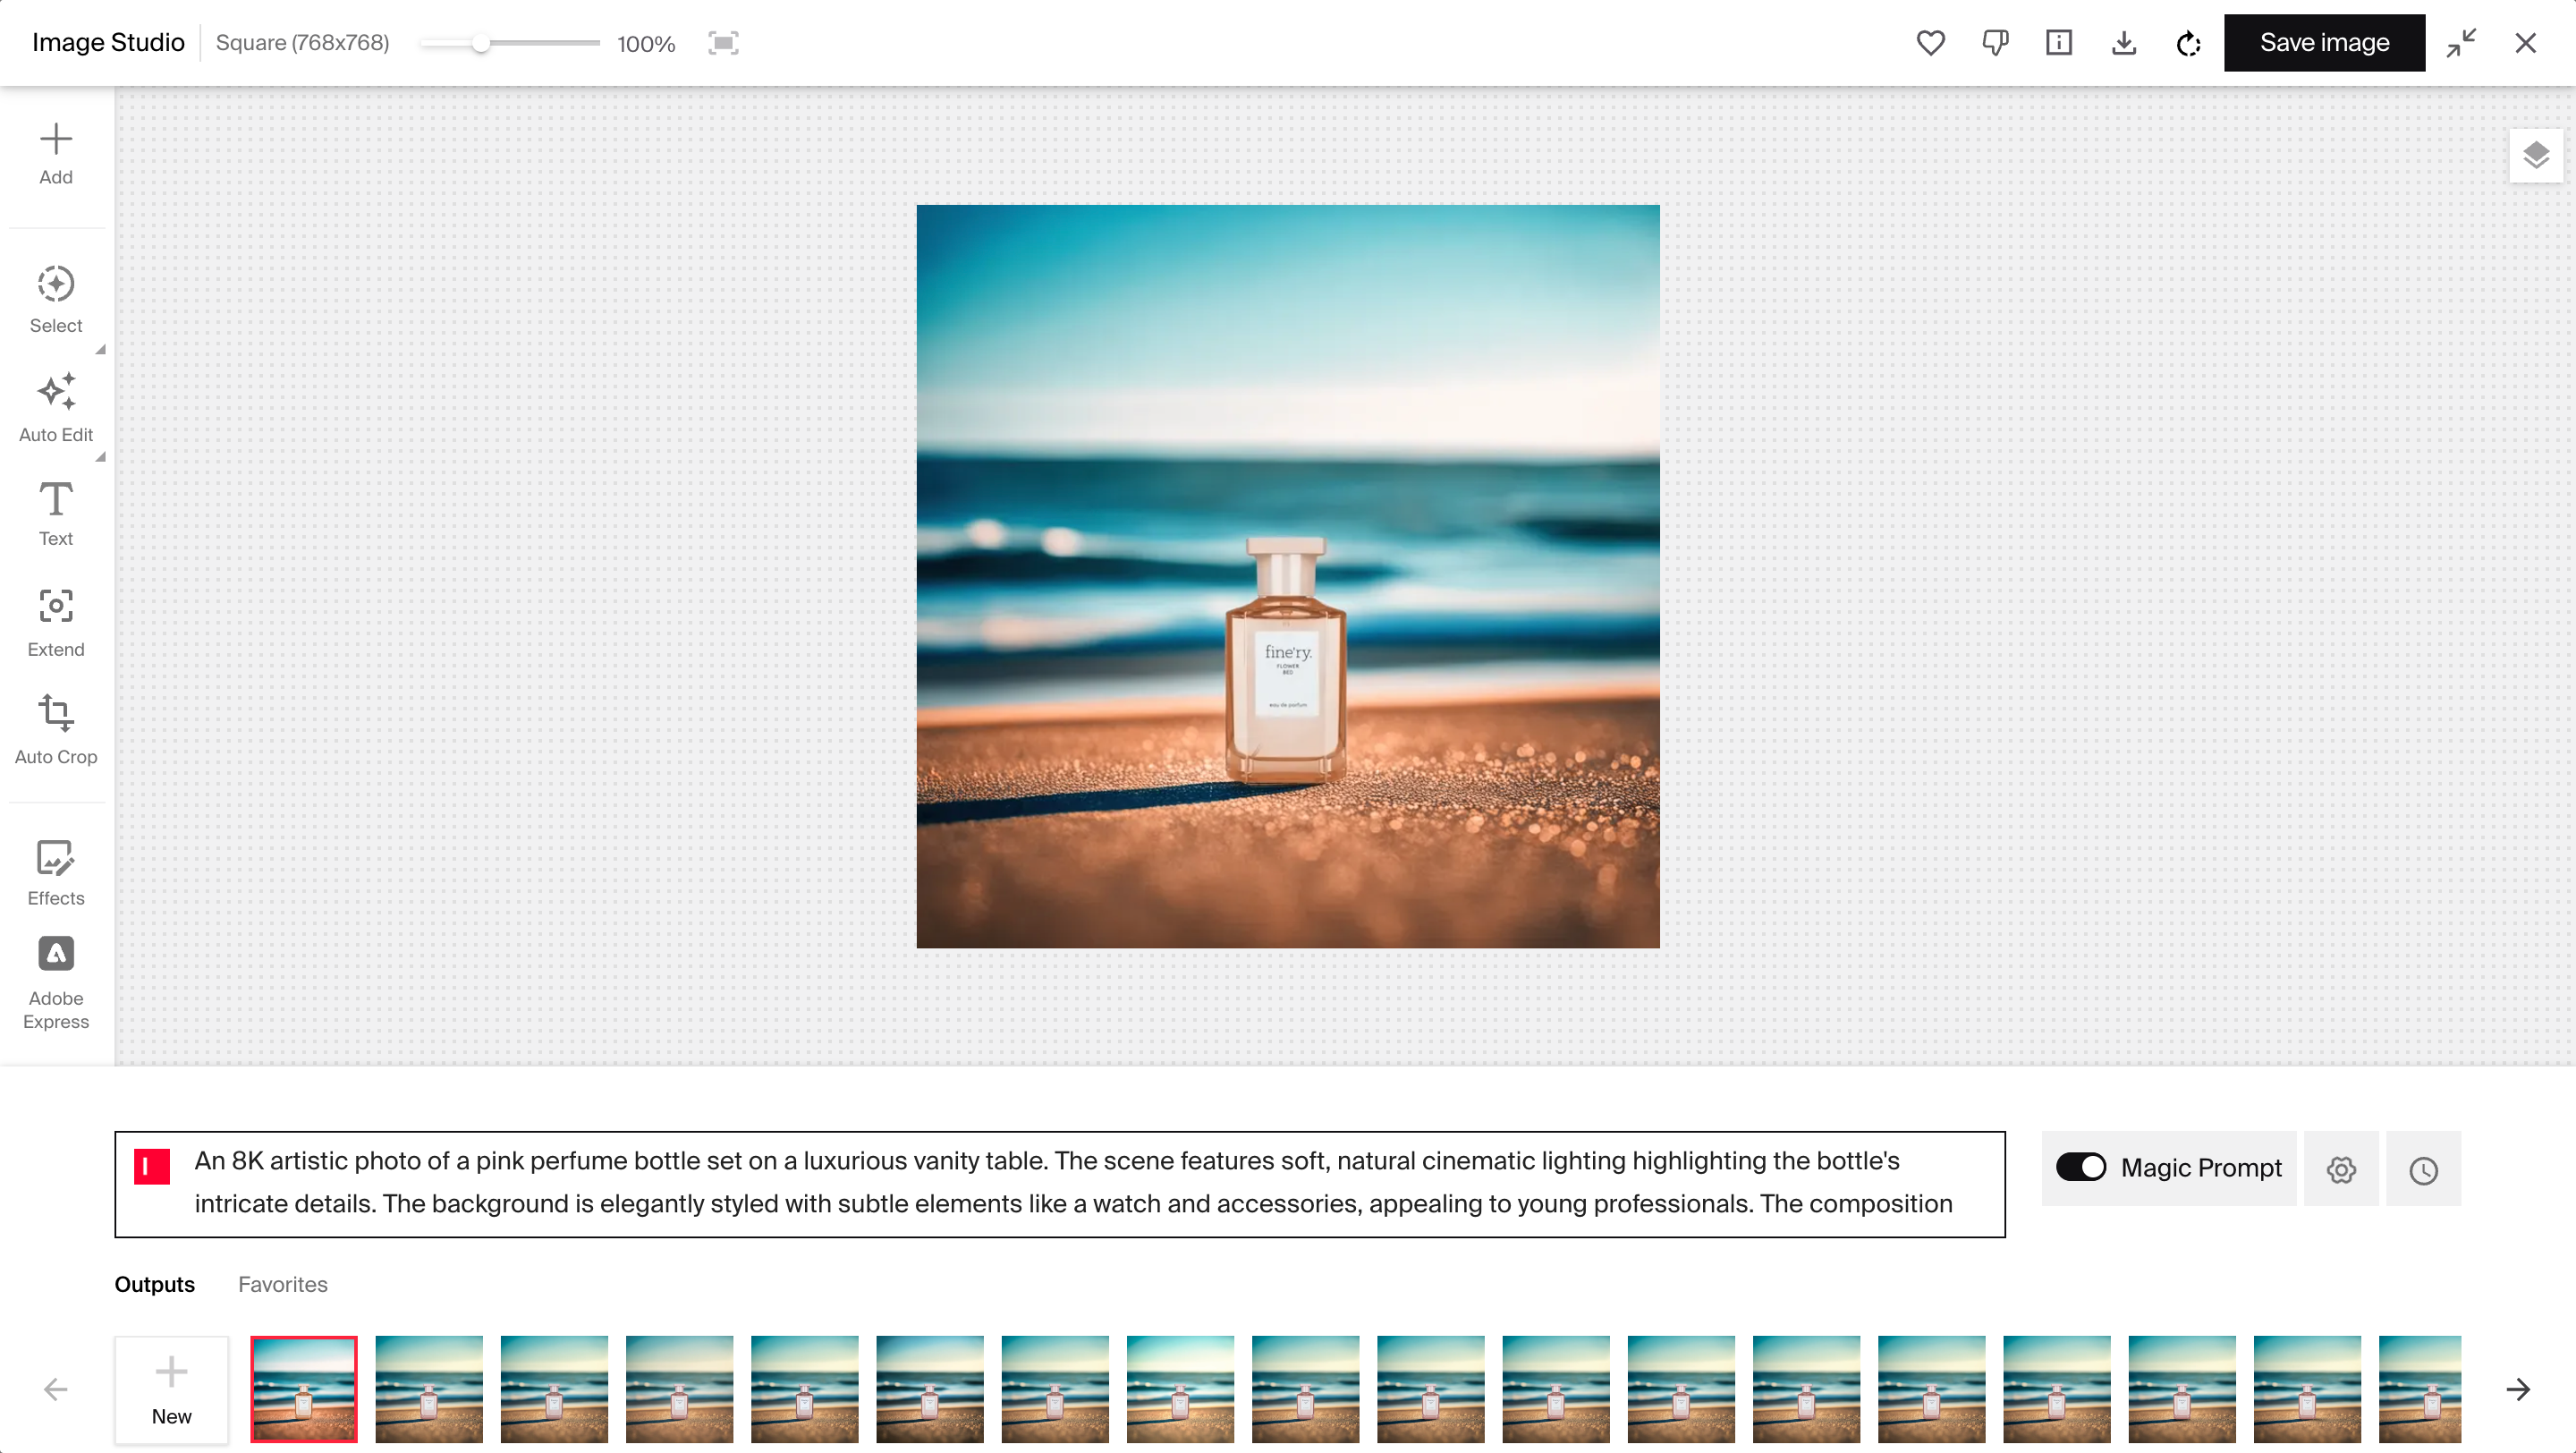Open the layers panel
This screenshot has height=1453, width=2576.
(x=2535, y=155)
